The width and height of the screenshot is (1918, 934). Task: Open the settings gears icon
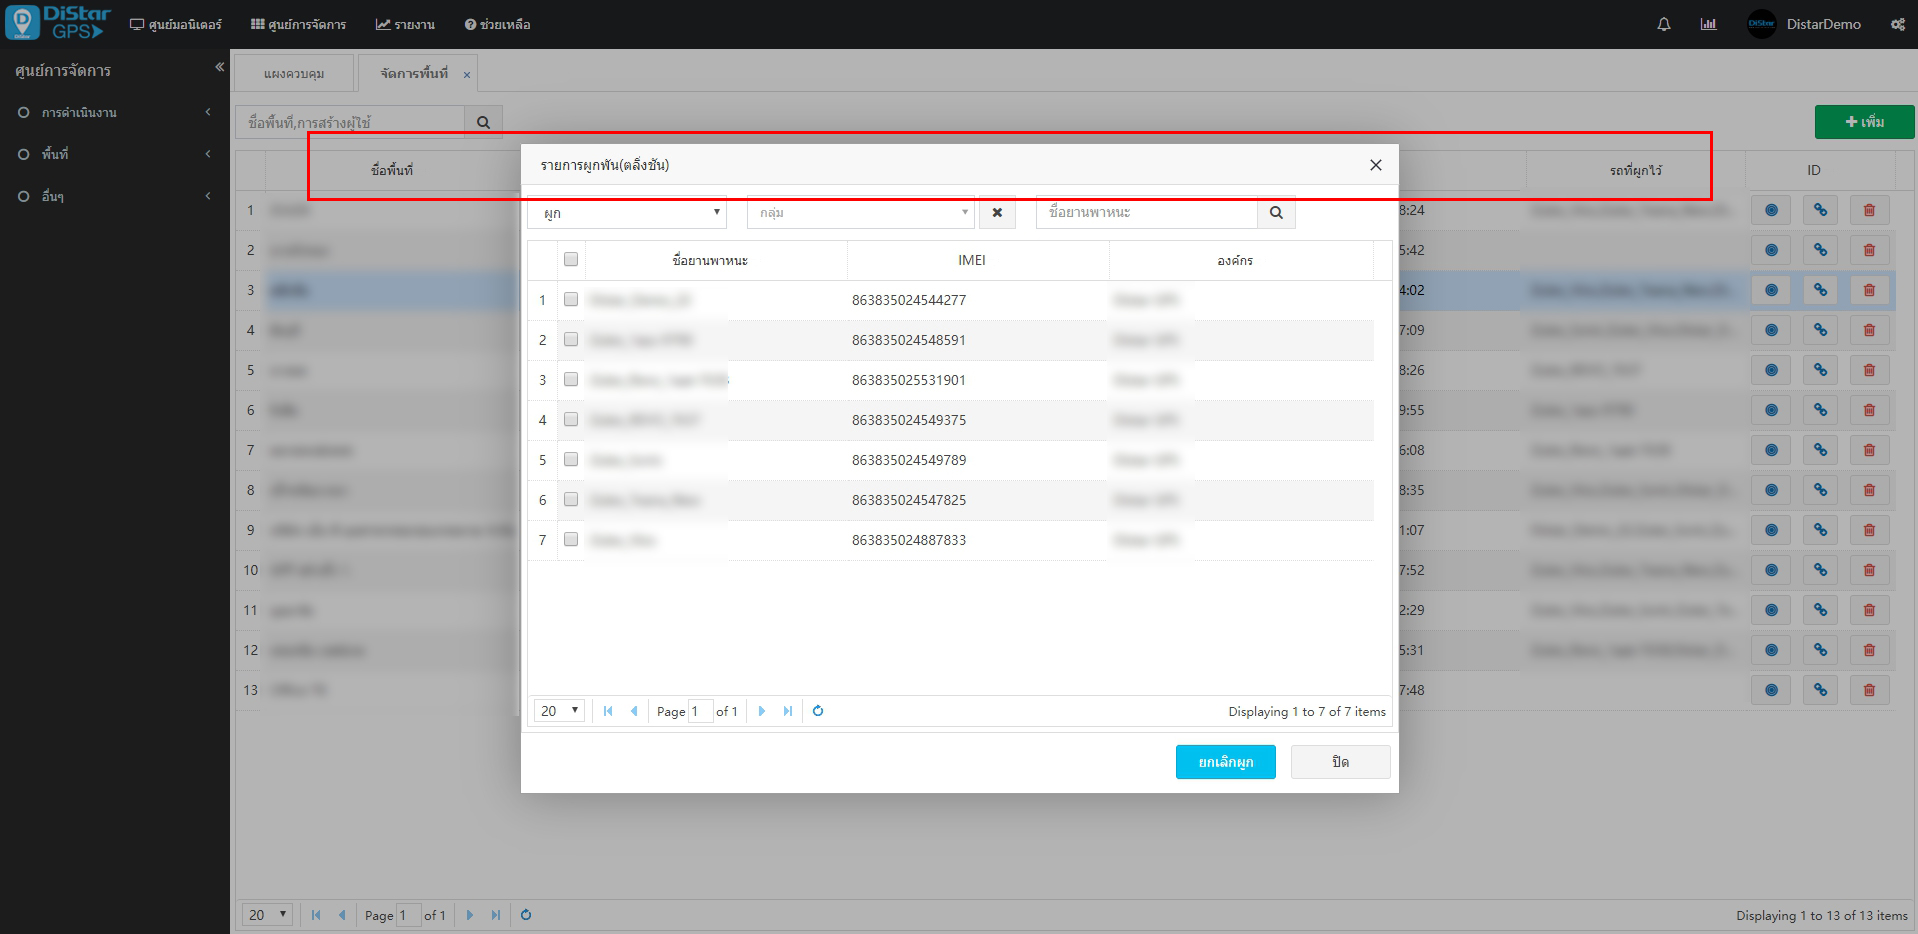1897,24
